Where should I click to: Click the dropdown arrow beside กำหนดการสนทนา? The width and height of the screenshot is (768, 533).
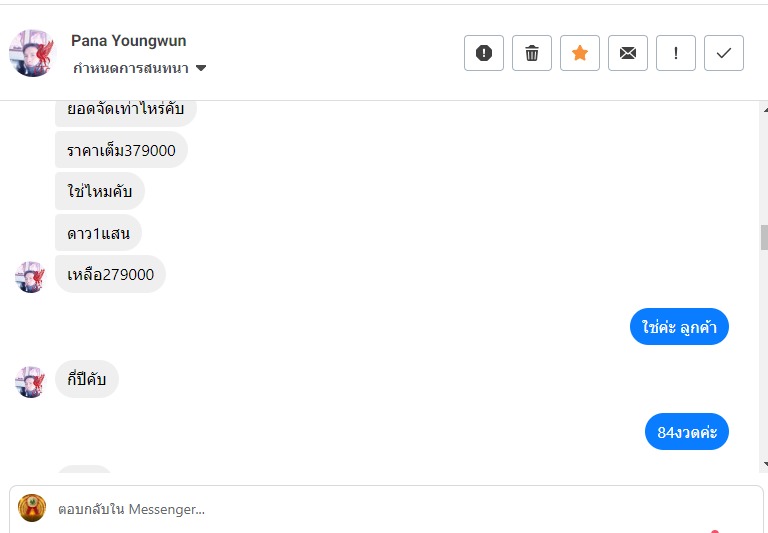click(201, 69)
